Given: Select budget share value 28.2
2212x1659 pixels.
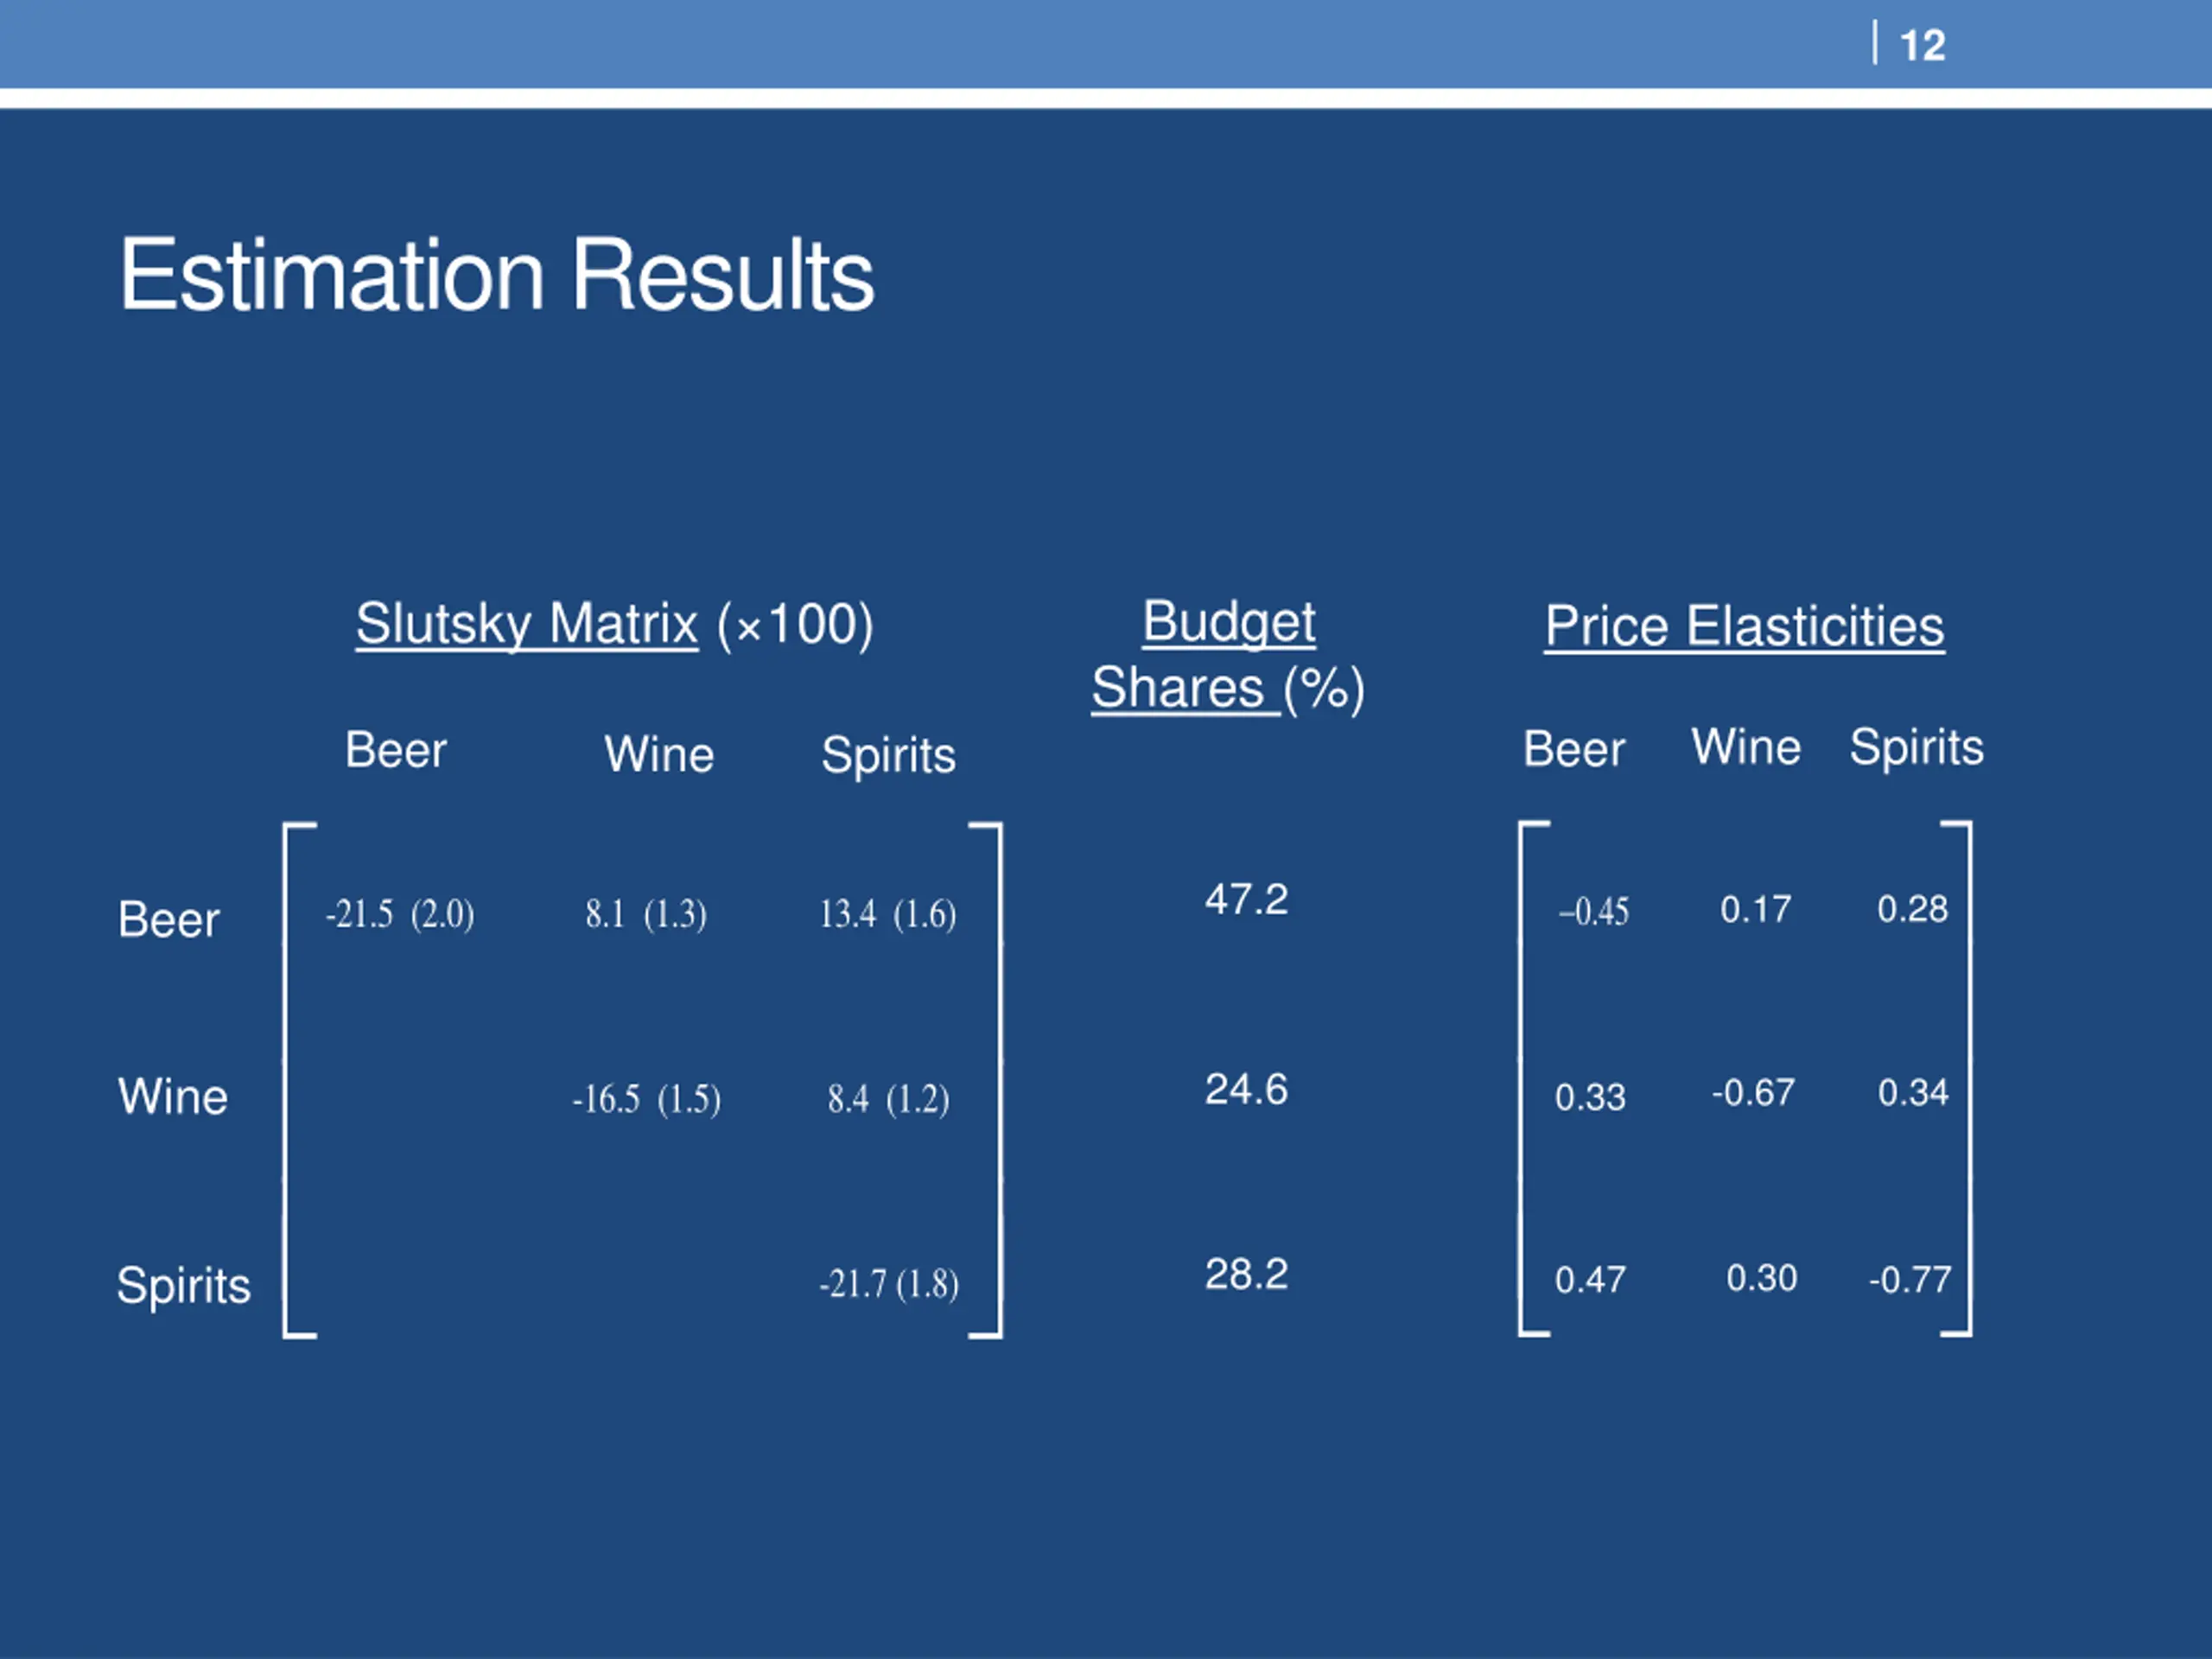Looking at the screenshot, I should [1246, 1274].
